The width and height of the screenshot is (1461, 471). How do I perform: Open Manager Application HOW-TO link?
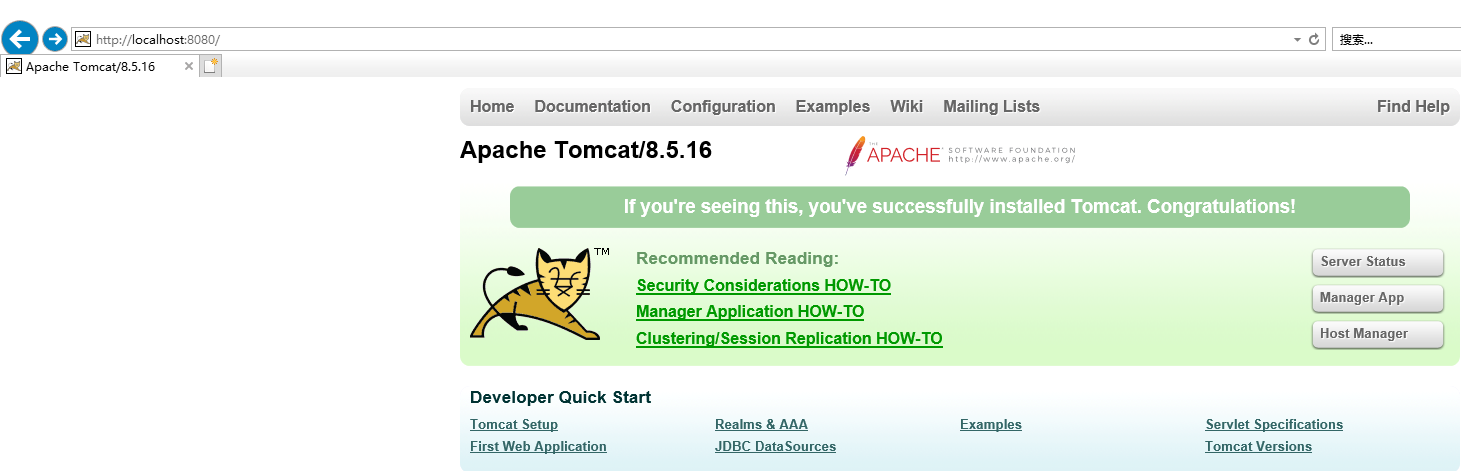[x=750, y=312]
